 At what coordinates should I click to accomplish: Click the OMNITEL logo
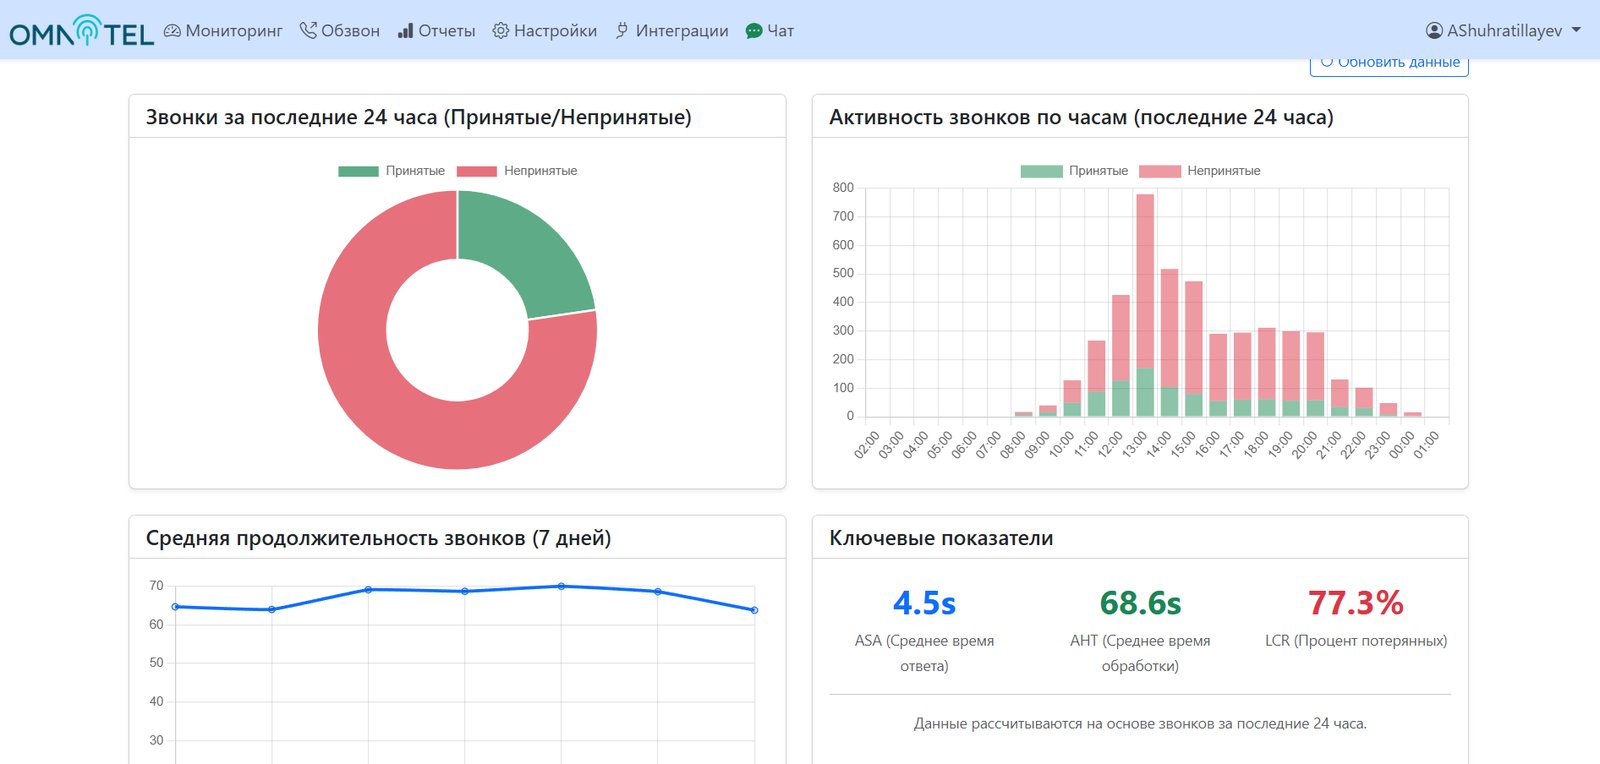(81, 31)
